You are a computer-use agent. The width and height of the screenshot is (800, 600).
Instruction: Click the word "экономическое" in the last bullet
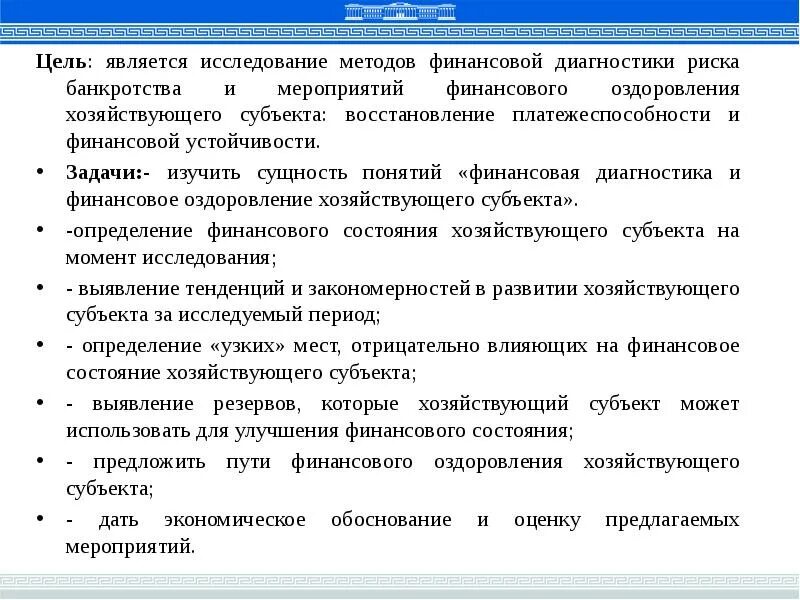[235, 520]
